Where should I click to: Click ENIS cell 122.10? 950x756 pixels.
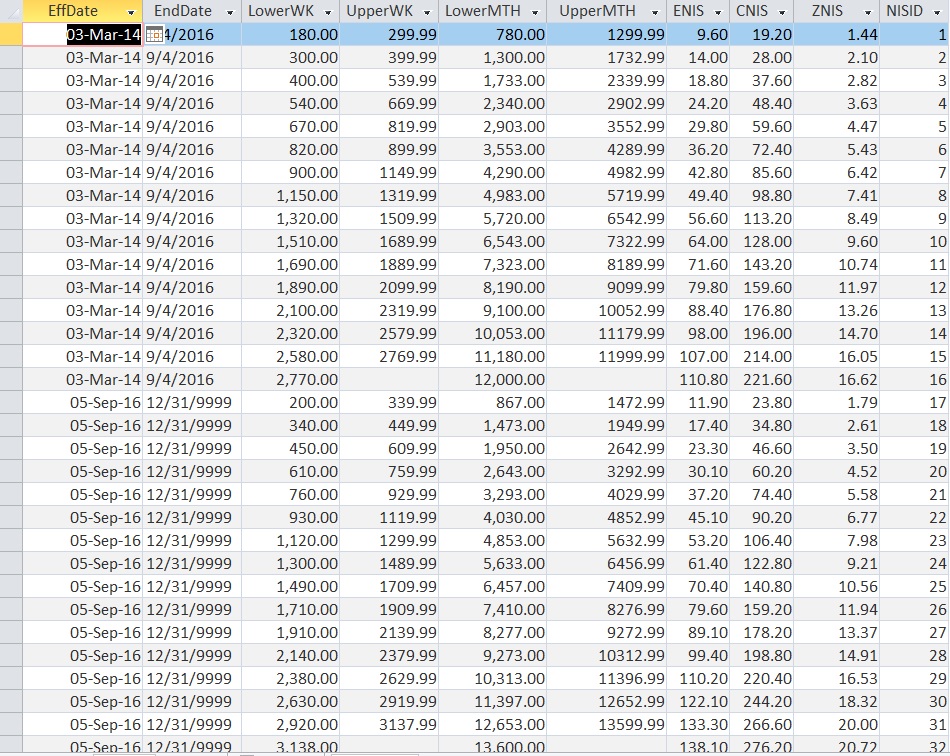tap(699, 702)
